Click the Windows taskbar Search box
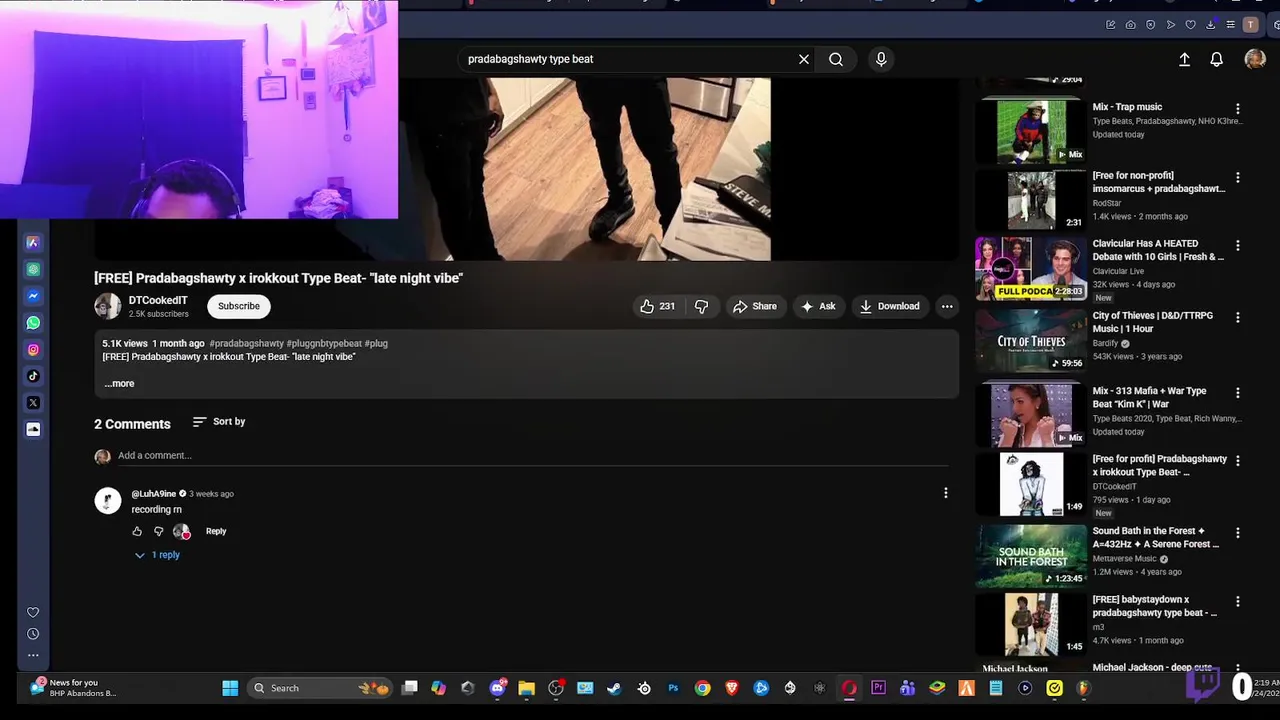 320,688
